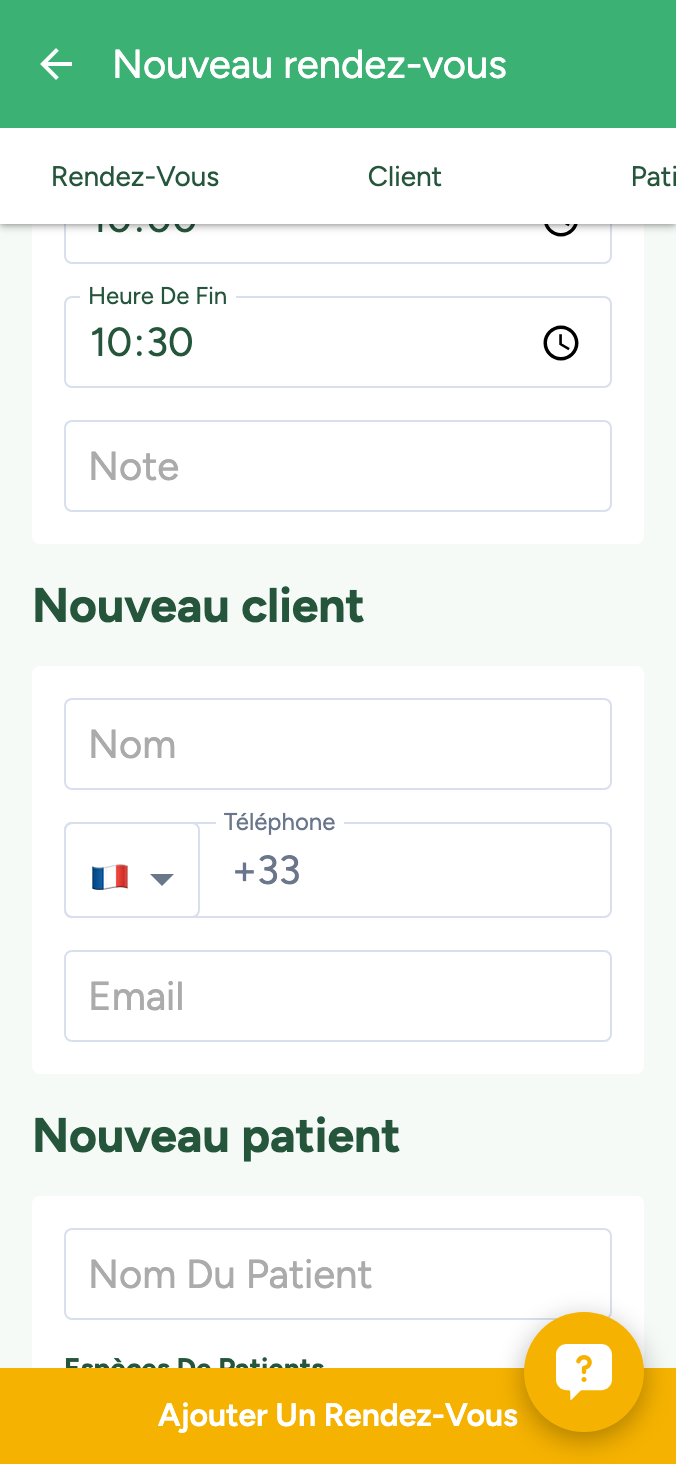This screenshot has width=676, height=1464.
Task: Switch to the Rendez-Vous tab
Action: [135, 177]
